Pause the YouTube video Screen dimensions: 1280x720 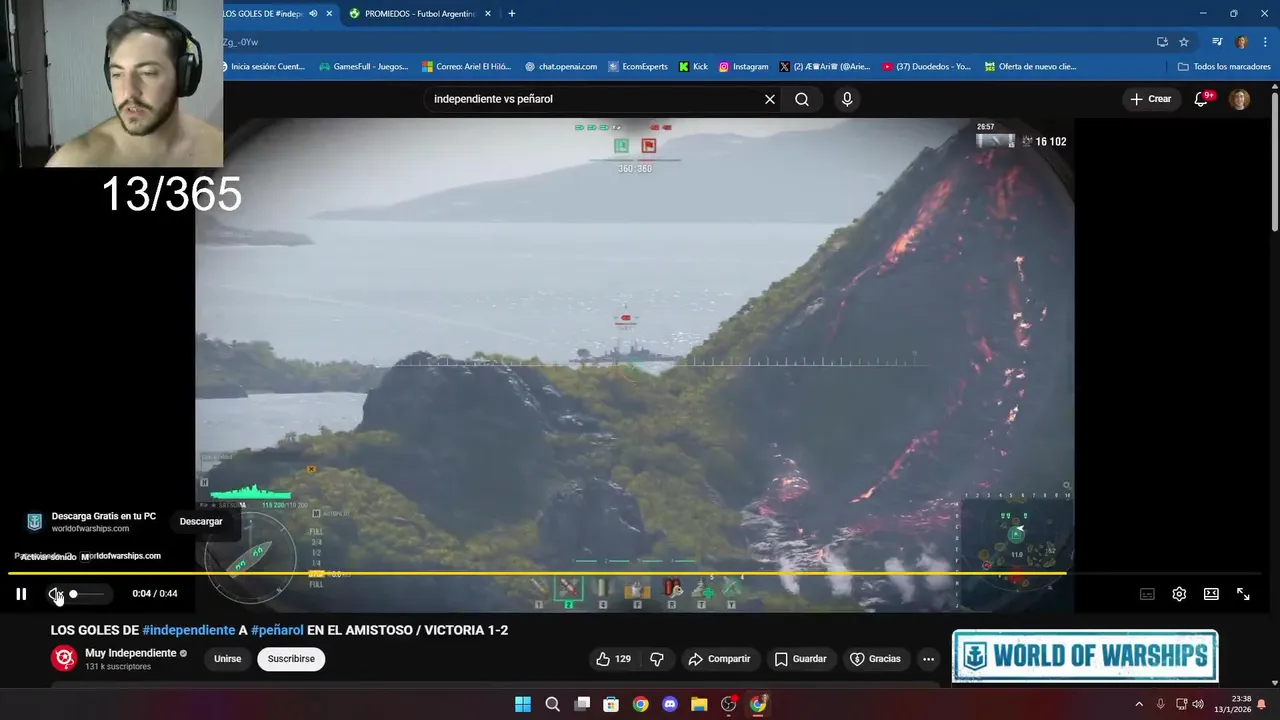click(21, 594)
